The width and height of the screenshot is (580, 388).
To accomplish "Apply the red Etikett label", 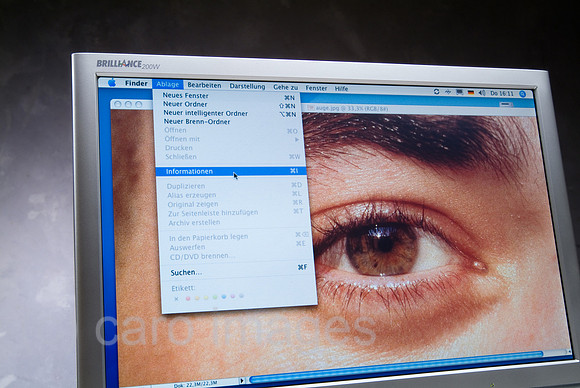I will click(x=188, y=298).
